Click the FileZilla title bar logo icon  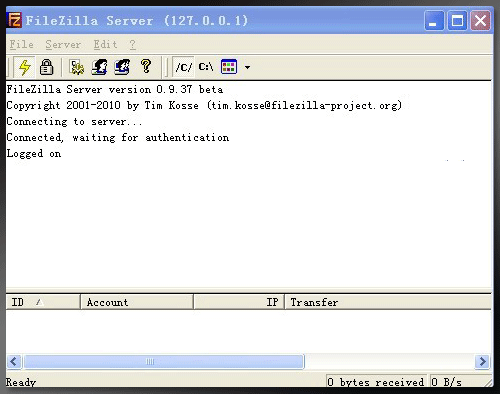(15, 20)
